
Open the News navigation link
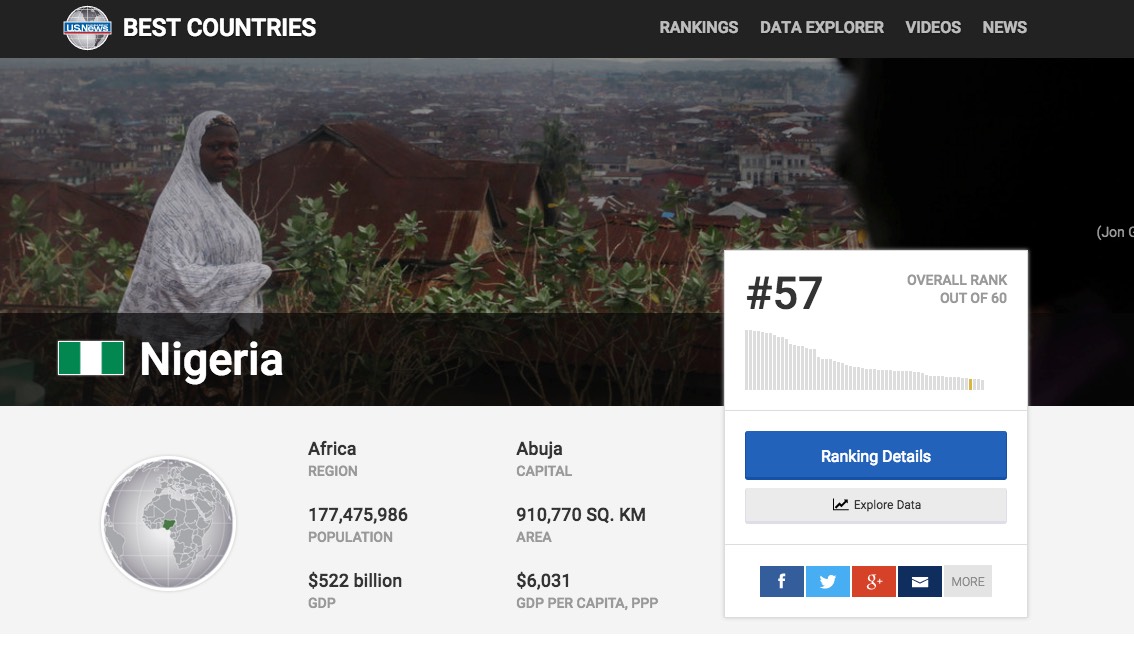click(1004, 27)
